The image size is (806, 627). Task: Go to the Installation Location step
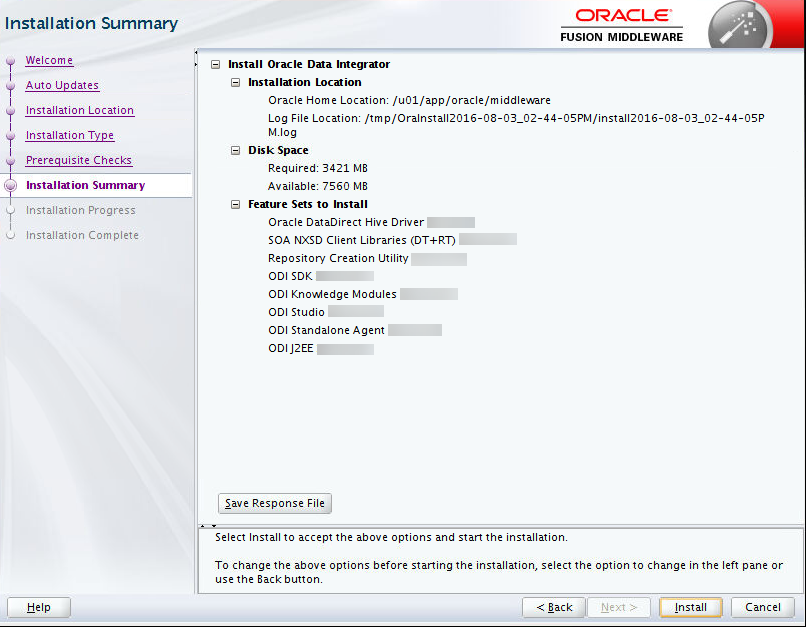click(x=79, y=110)
